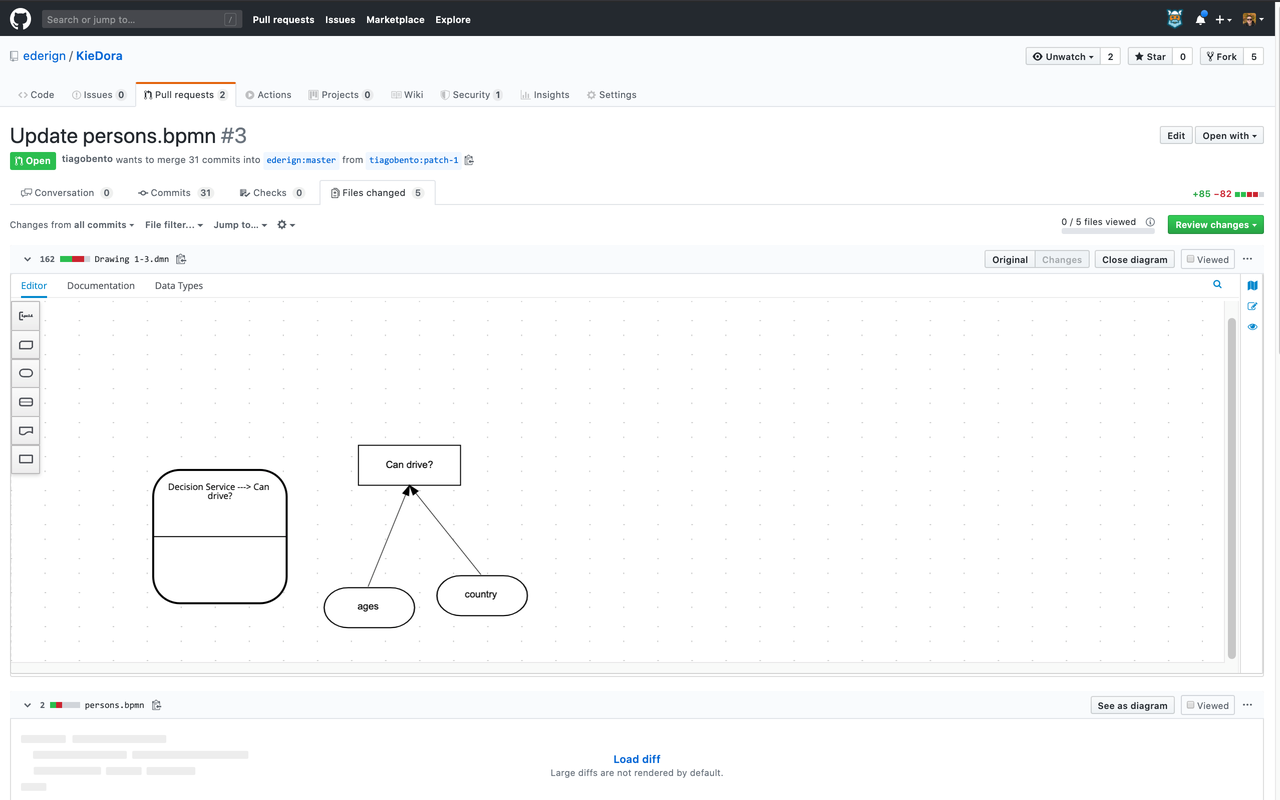Select the Decision Service node
Image resolution: width=1280 pixels, height=800 pixels.
coord(220,537)
